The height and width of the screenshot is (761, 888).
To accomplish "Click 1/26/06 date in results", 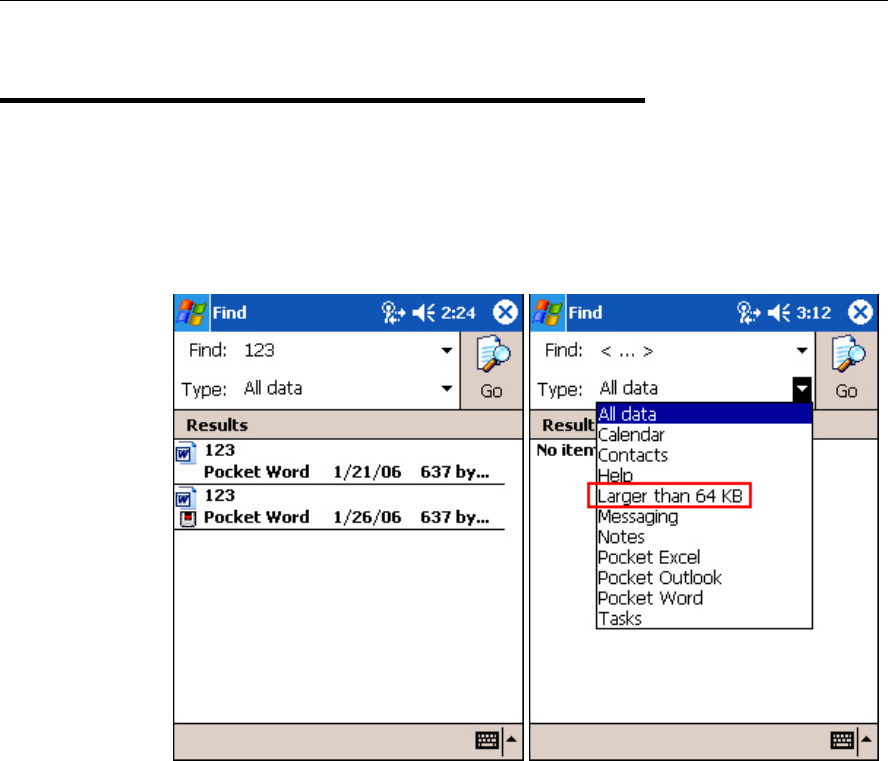I will (367, 517).
